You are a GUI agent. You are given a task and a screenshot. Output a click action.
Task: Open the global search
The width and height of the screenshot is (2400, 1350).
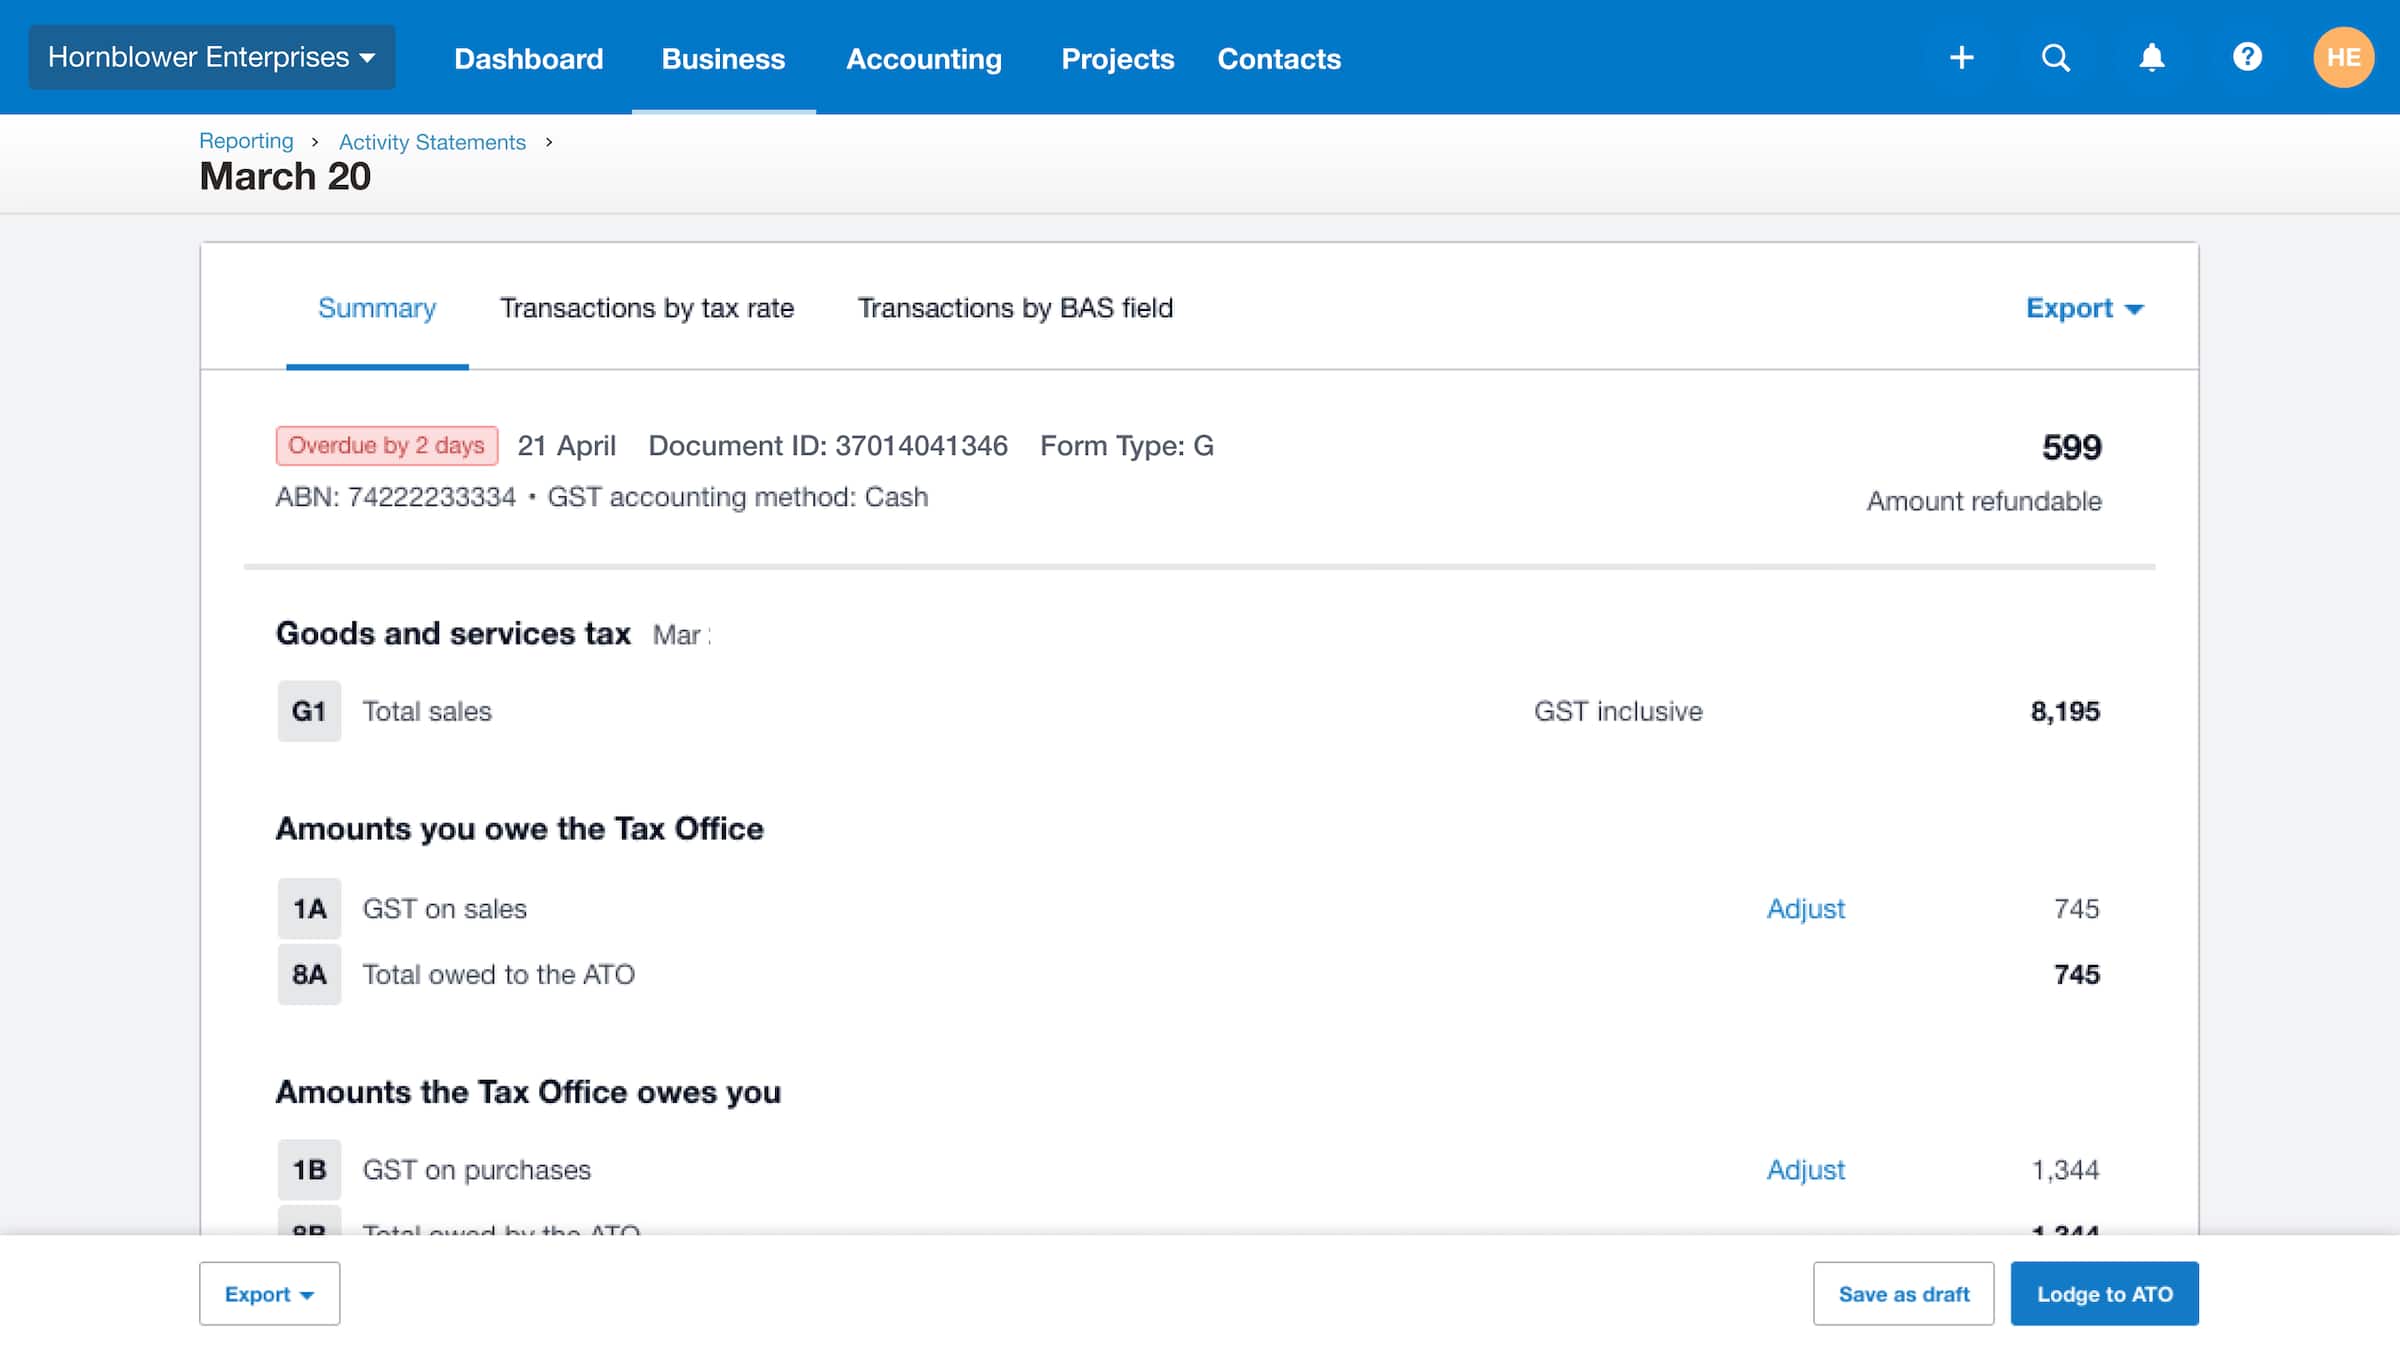[2056, 57]
